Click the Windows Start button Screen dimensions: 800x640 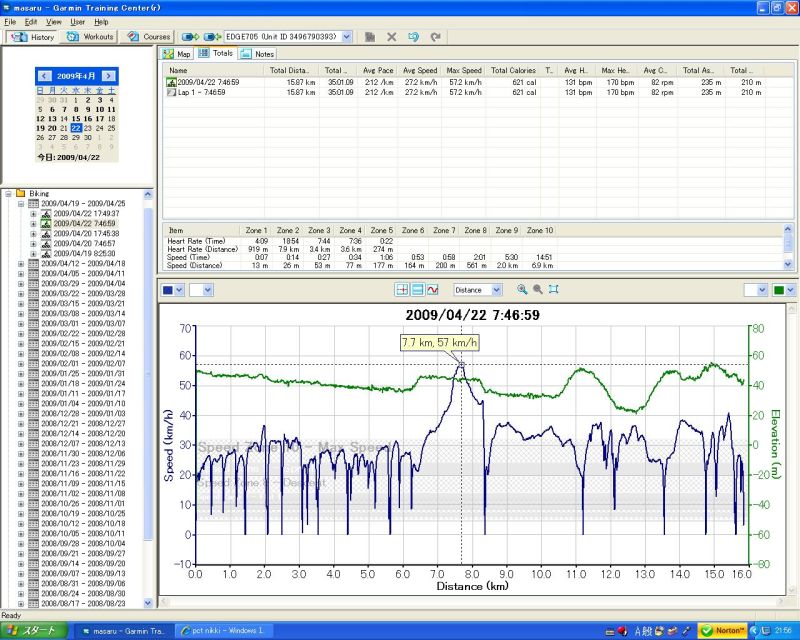click(x=34, y=631)
